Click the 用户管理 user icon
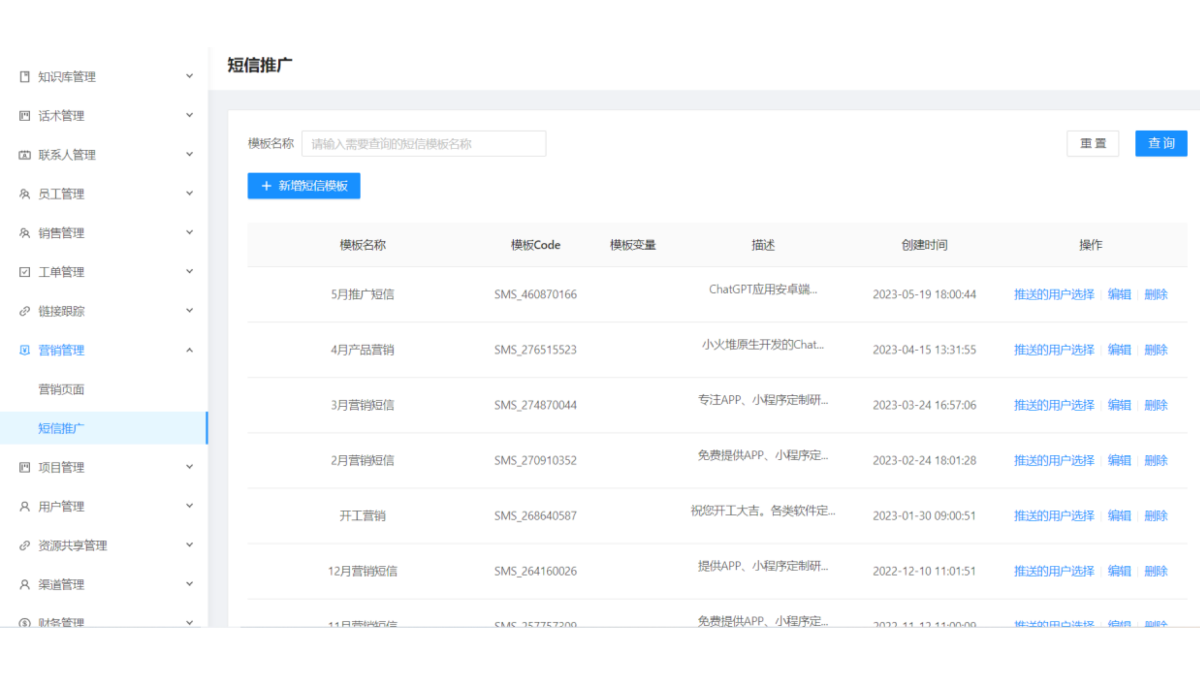The width and height of the screenshot is (1200, 675). pyautogui.click(x=25, y=507)
